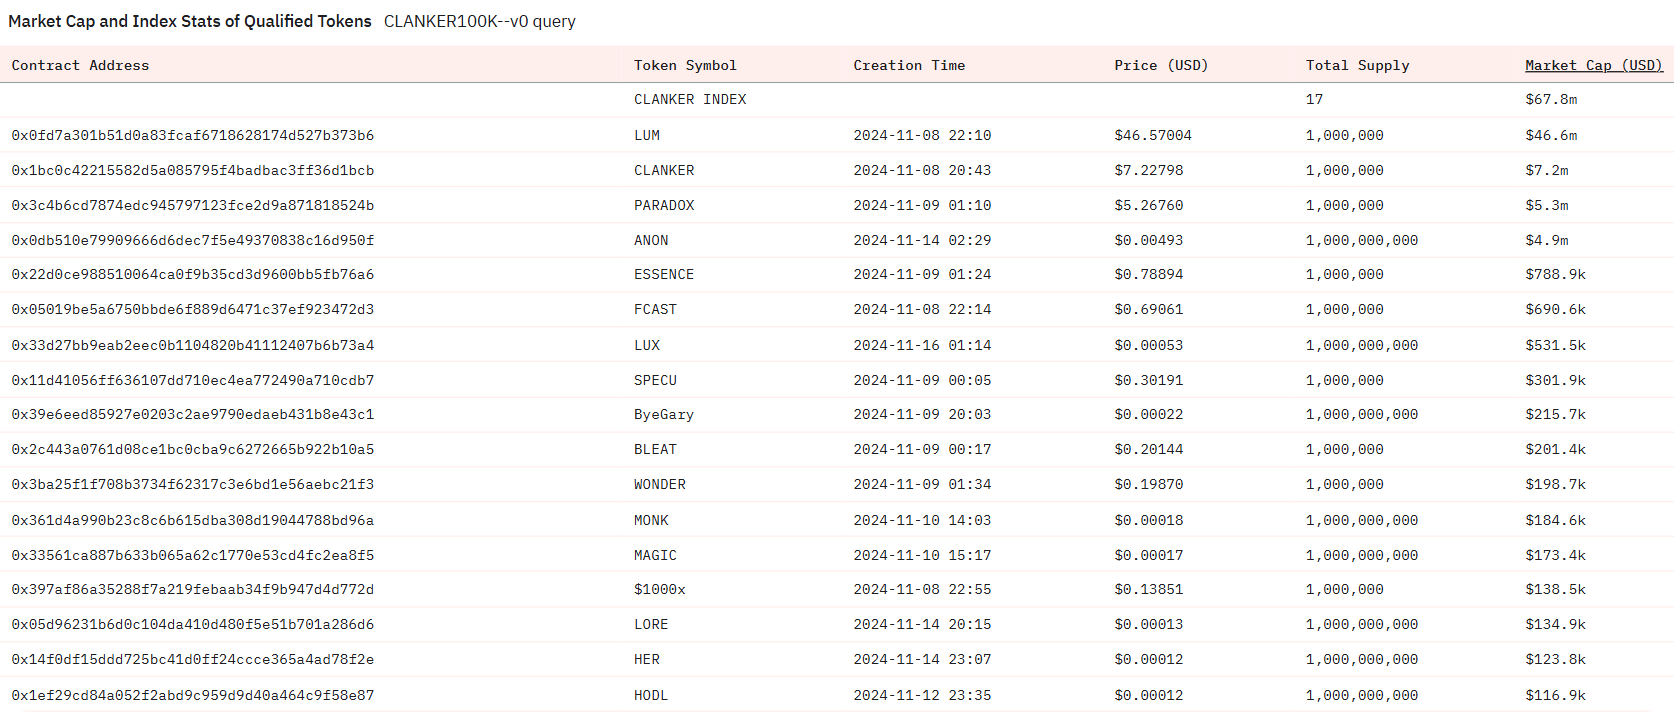Click the ESSENCE market cap $788.9k
1674x712 pixels.
click(x=1555, y=274)
